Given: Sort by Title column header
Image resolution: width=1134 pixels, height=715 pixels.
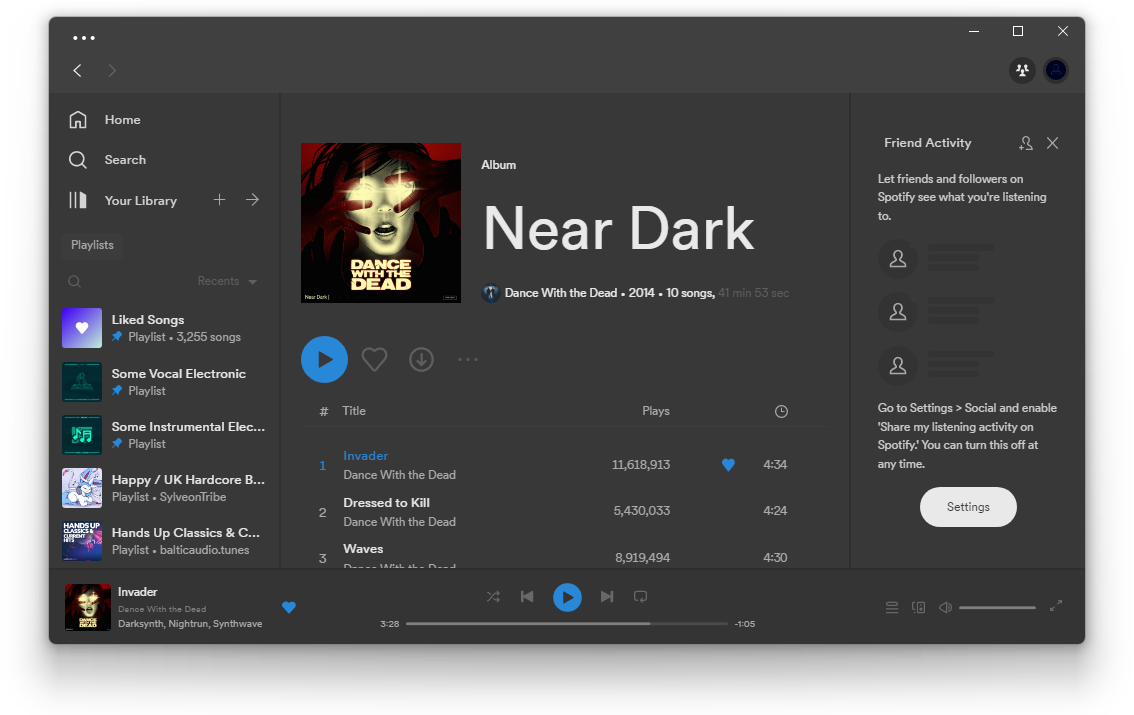Looking at the screenshot, I should [x=354, y=411].
